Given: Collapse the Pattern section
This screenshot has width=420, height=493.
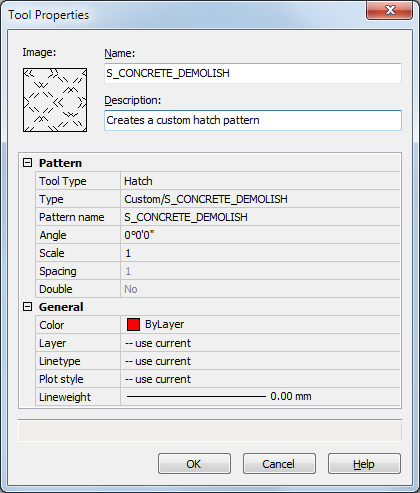Looking at the screenshot, I should [x=28, y=163].
